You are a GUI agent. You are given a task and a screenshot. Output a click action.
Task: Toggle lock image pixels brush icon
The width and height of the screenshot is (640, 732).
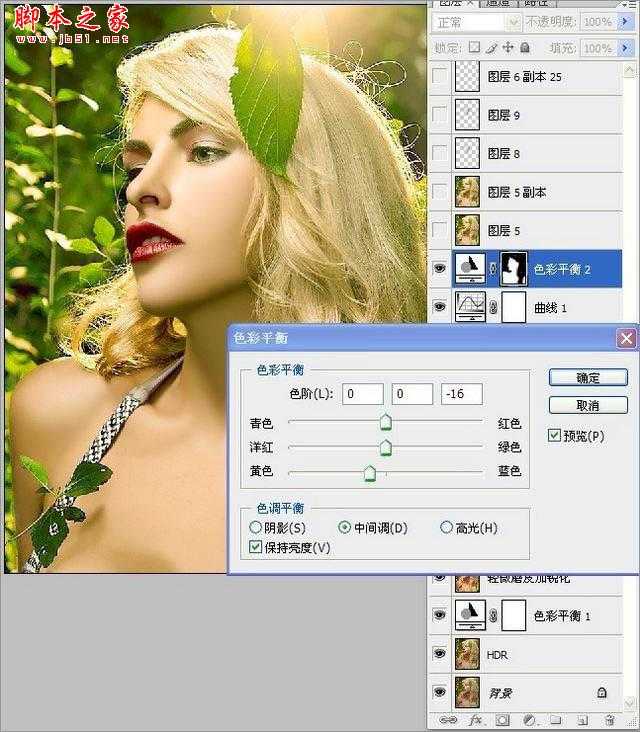click(492, 47)
